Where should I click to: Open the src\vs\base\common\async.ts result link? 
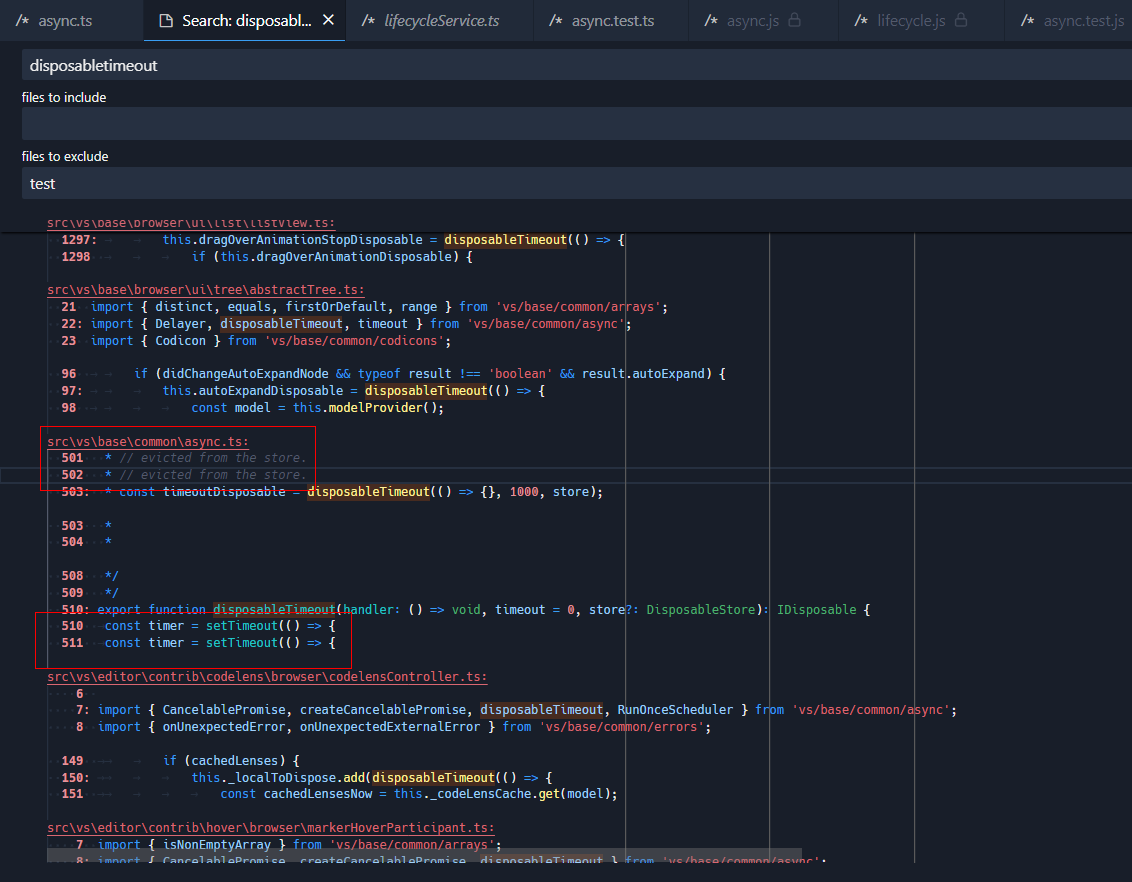pos(148,442)
